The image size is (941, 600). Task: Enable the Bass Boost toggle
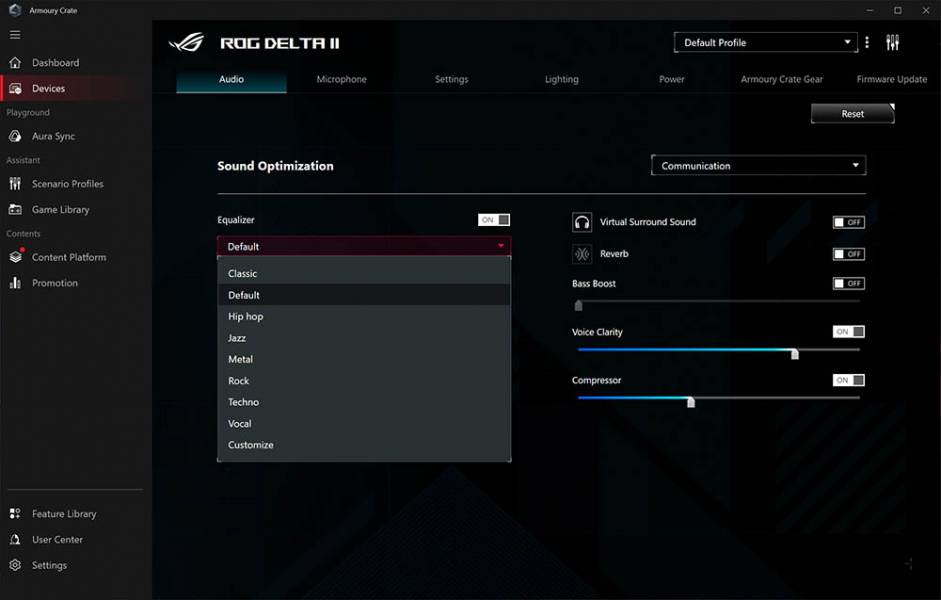[849, 283]
